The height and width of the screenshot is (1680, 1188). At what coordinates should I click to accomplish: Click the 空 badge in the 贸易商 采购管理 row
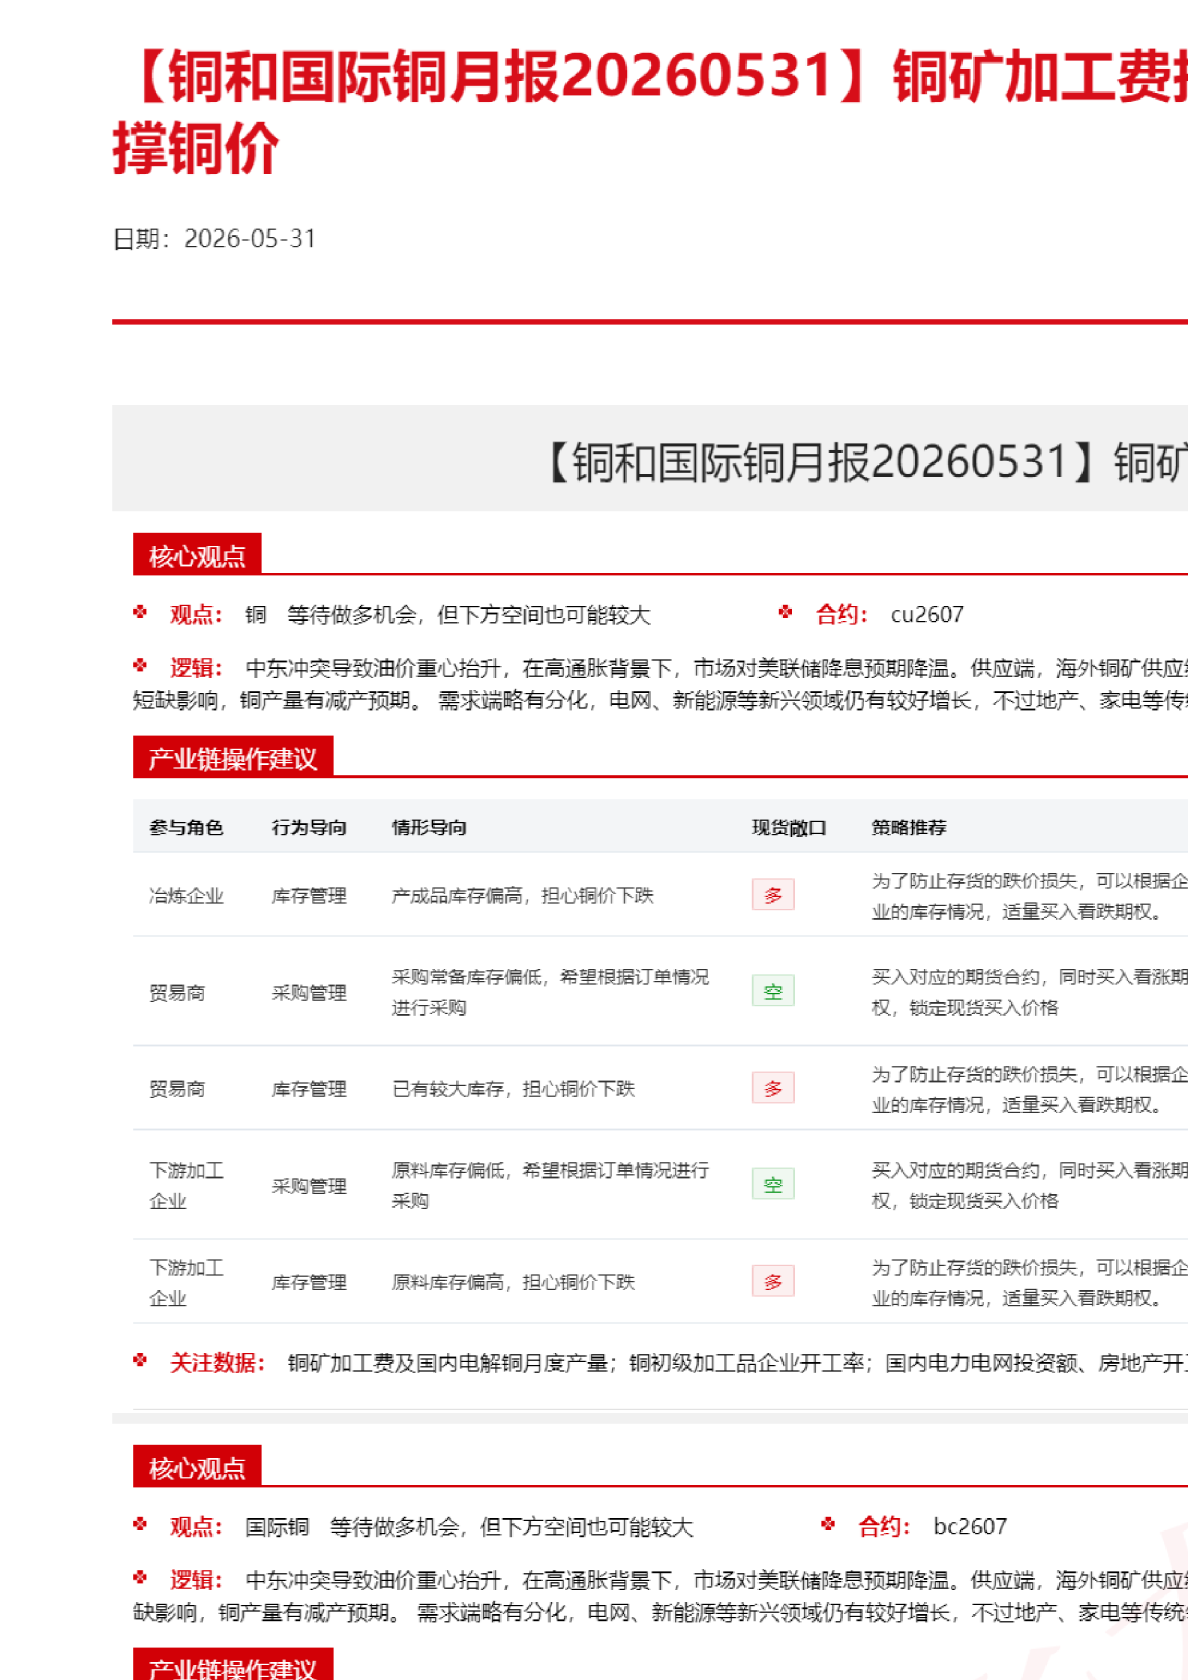click(773, 991)
